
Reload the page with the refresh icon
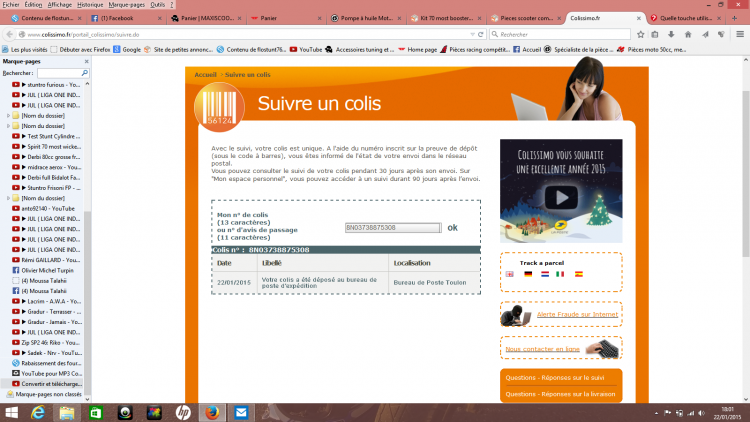click(x=481, y=34)
